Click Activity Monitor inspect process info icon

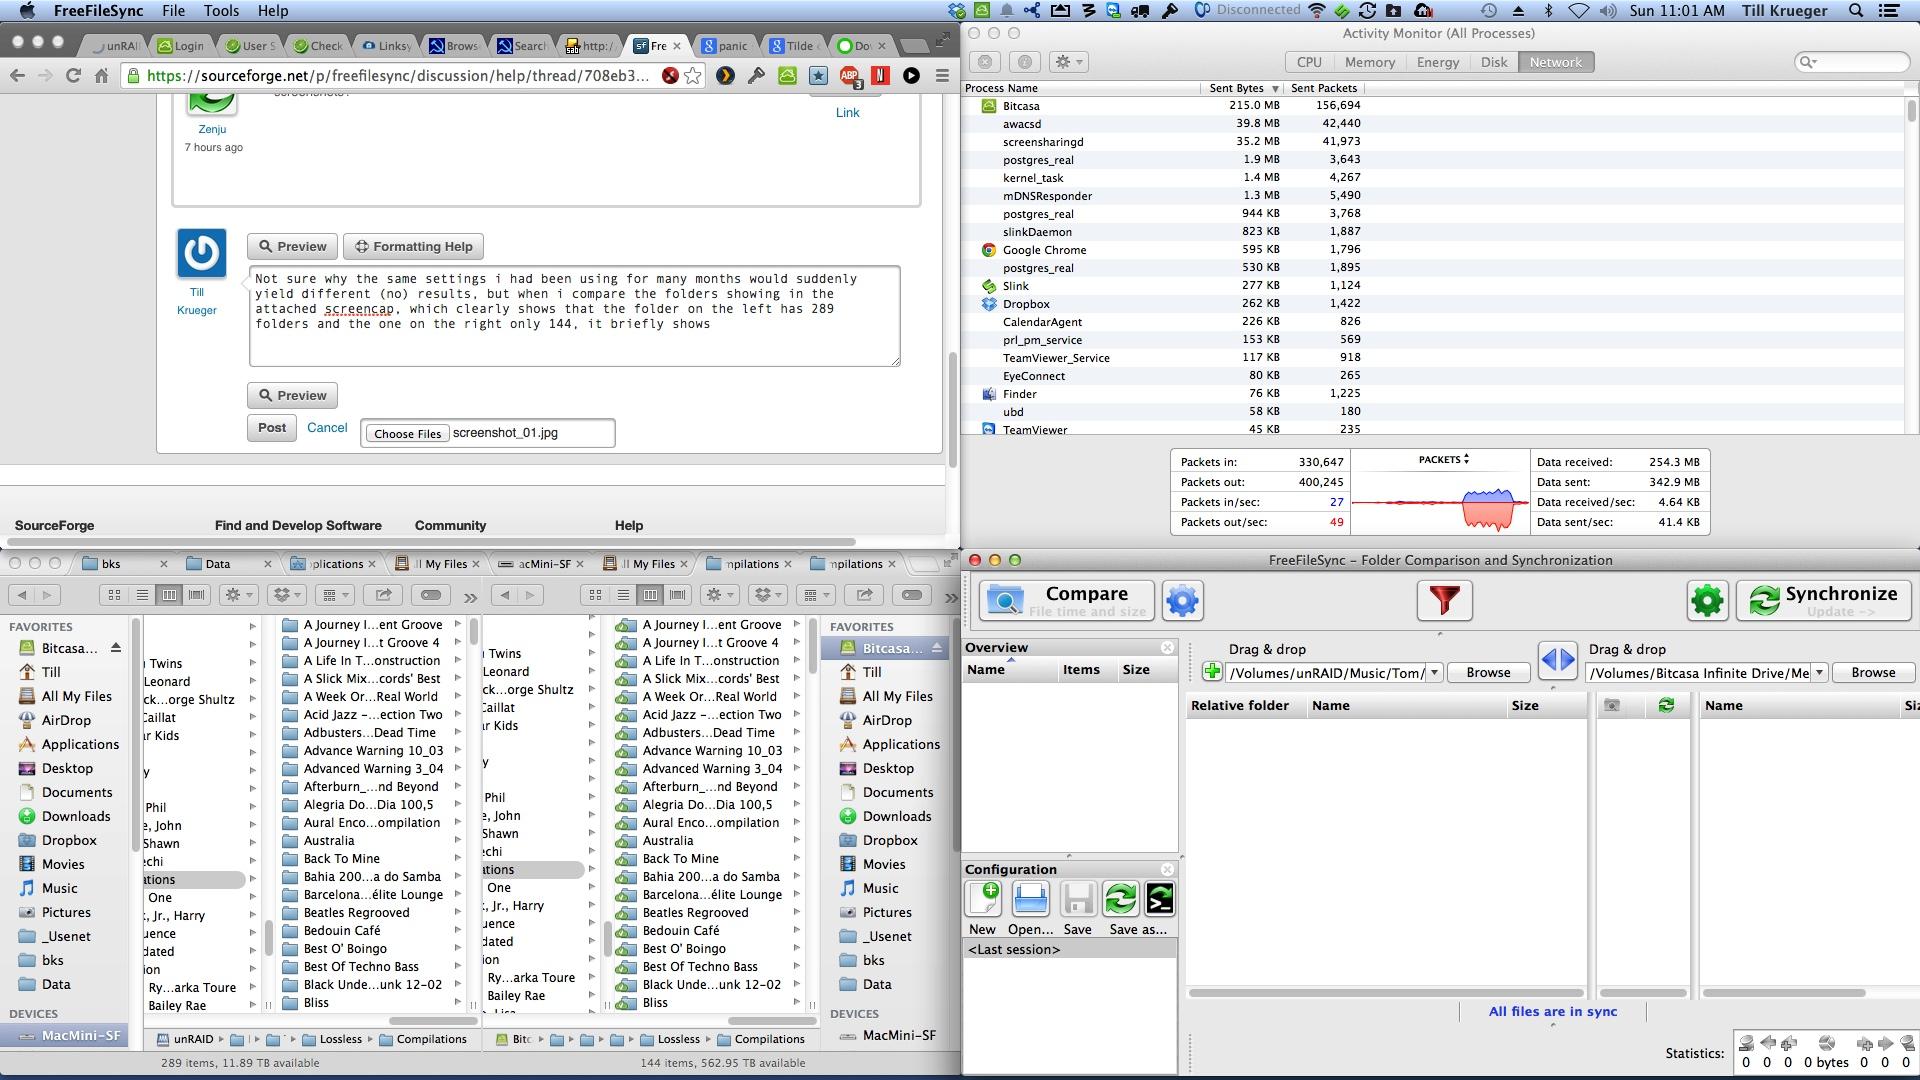tap(1024, 62)
